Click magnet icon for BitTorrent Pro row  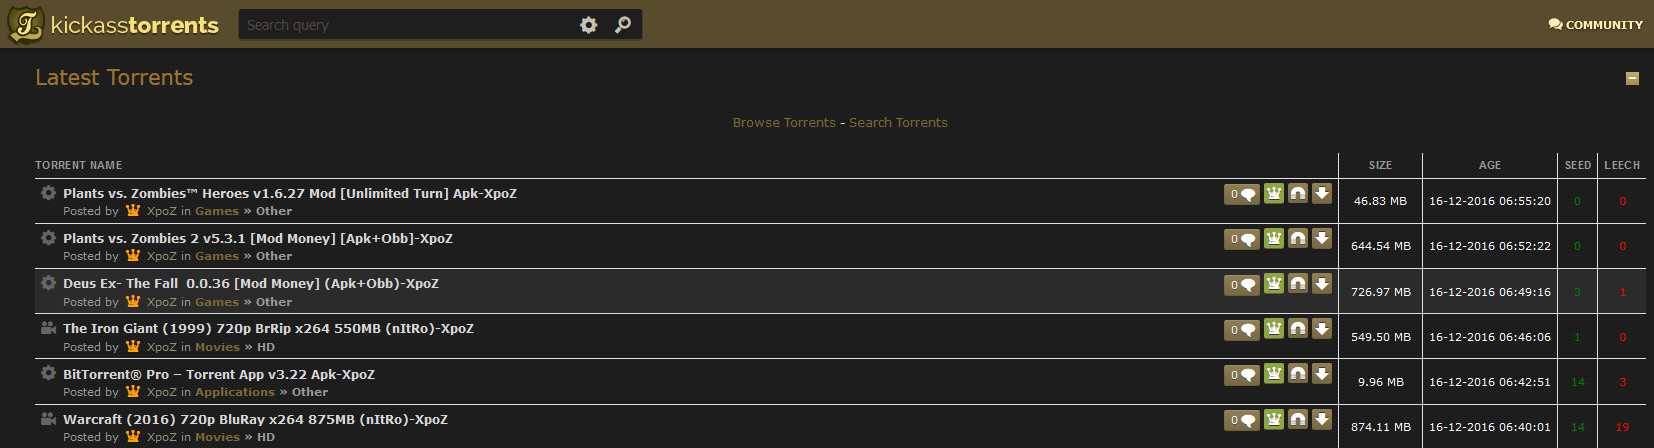1298,375
